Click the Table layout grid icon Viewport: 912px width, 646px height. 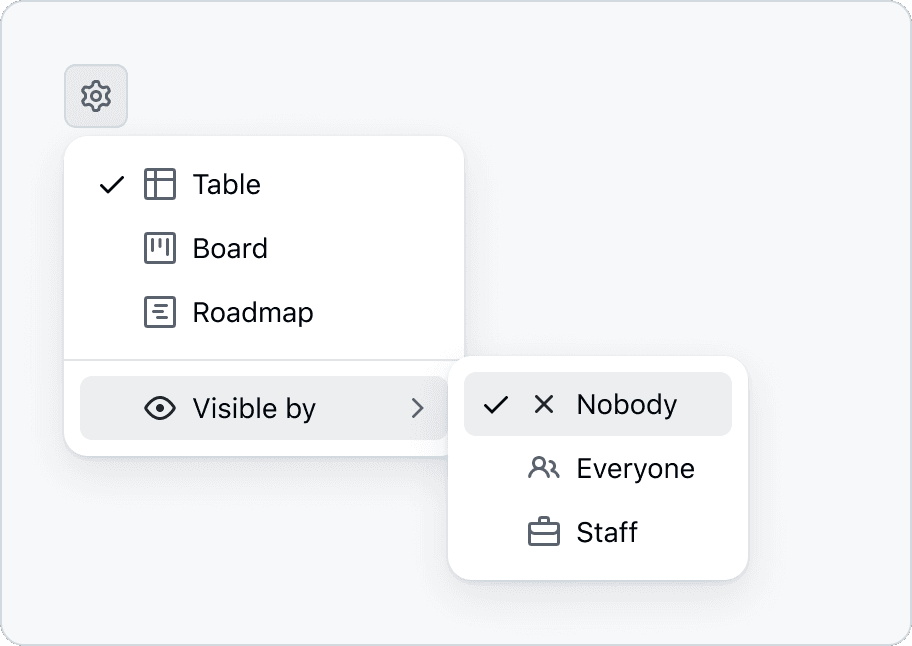[x=160, y=184]
